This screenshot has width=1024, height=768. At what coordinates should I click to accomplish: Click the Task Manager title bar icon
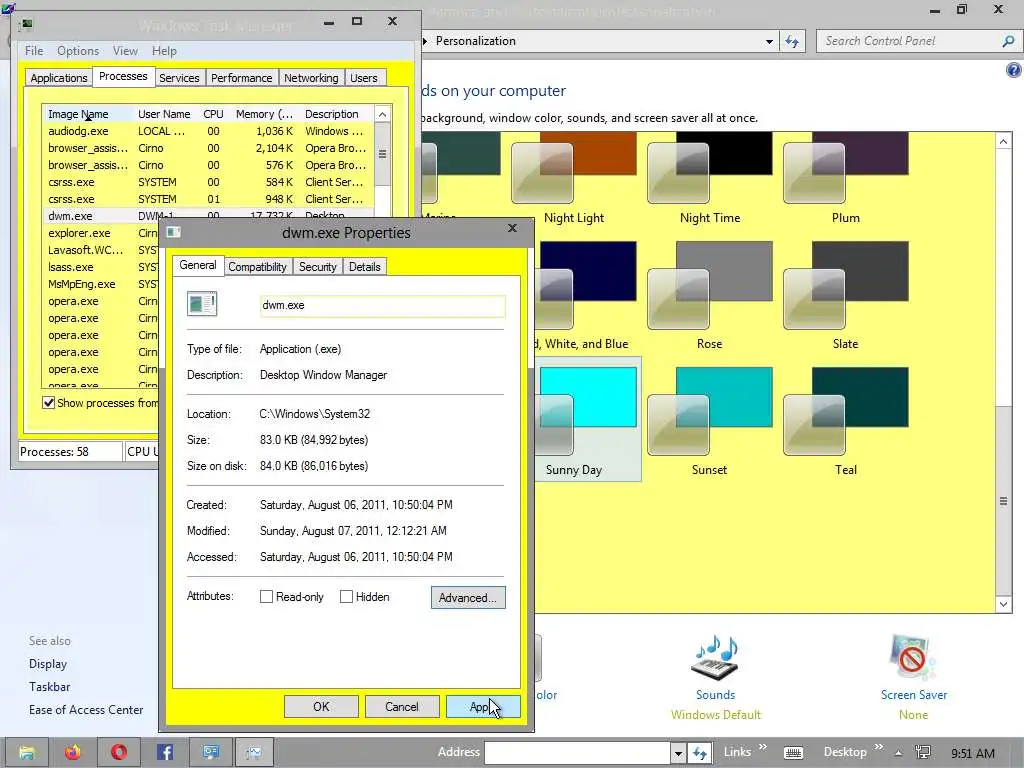(x=26, y=25)
